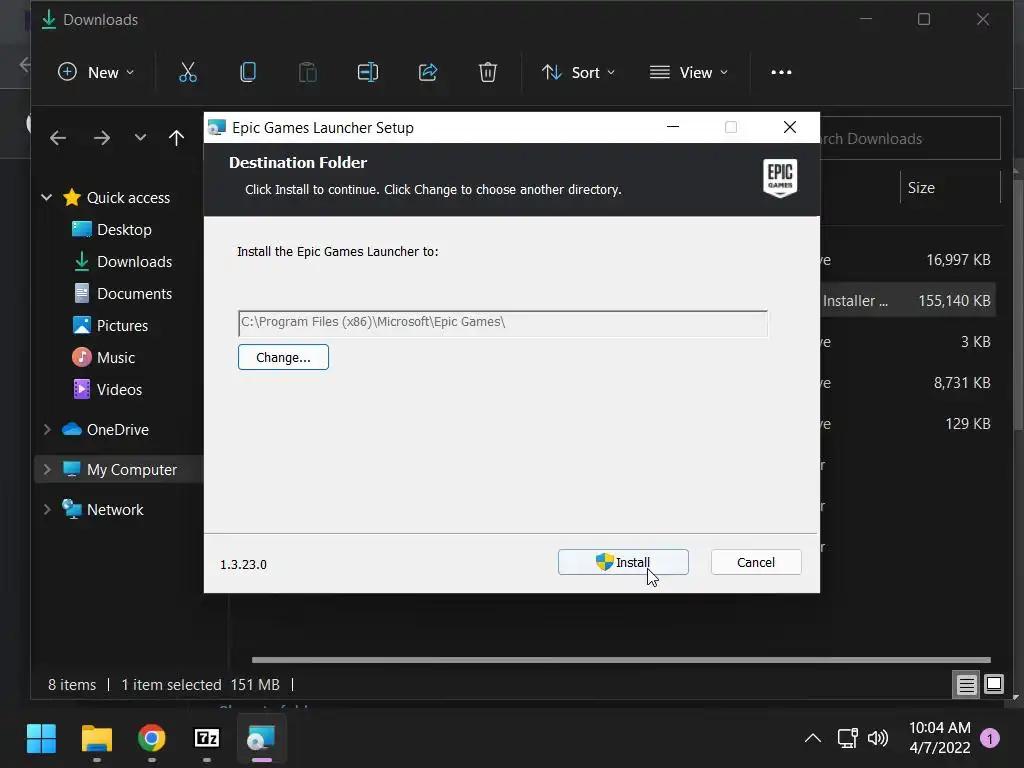Image resolution: width=1024 pixels, height=768 pixels.
Task: Click the installer icon on the taskbar
Action: click(261, 739)
